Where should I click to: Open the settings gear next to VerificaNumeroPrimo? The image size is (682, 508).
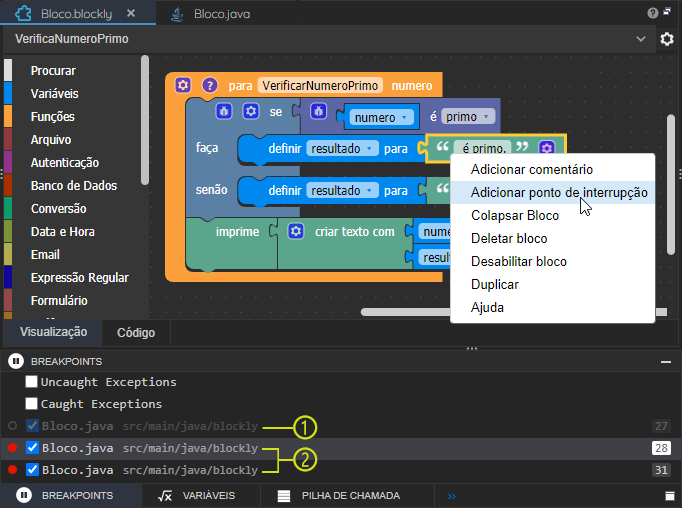pyautogui.click(x=667, y=39)
